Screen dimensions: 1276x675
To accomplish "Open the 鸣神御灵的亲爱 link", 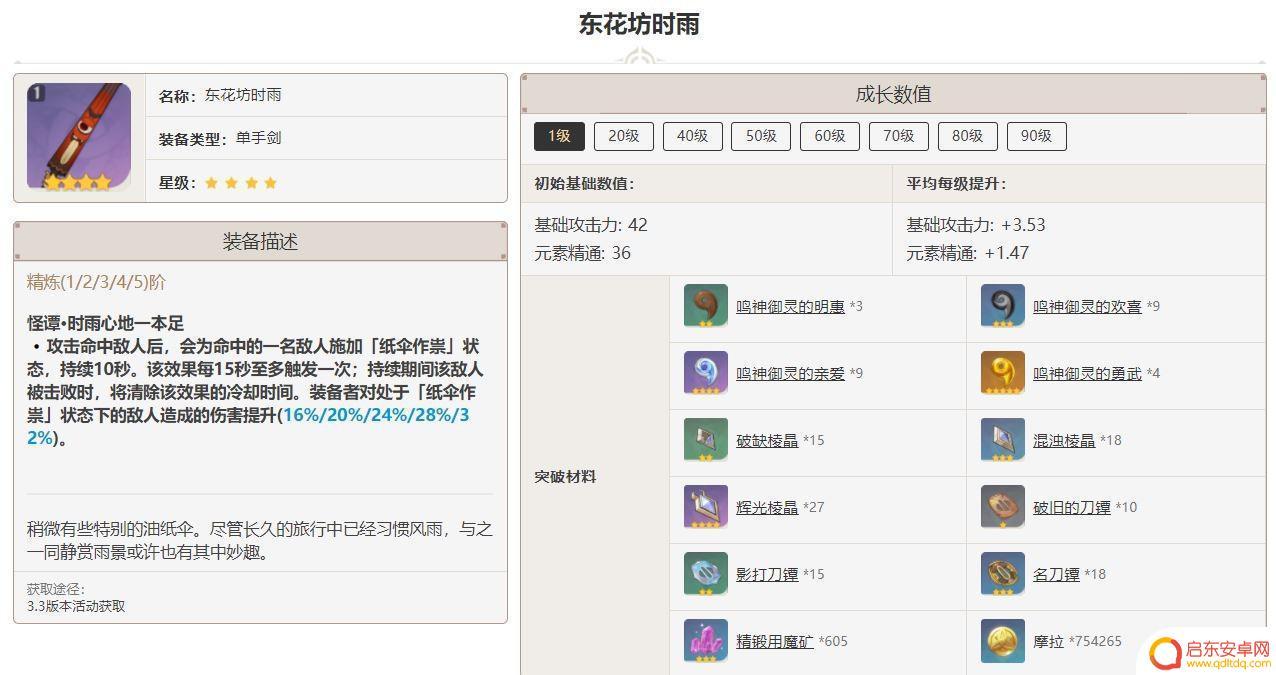I will tap(790, 373).
